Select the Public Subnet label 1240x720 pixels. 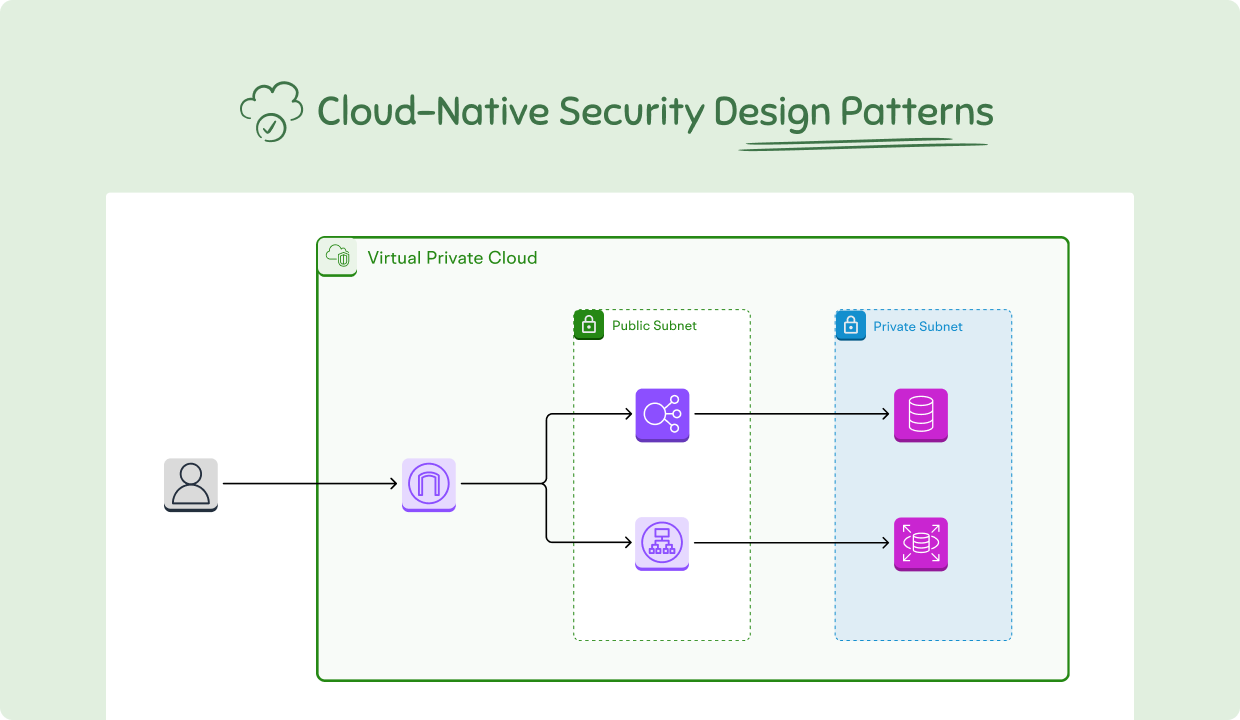[x=653, y=325]
